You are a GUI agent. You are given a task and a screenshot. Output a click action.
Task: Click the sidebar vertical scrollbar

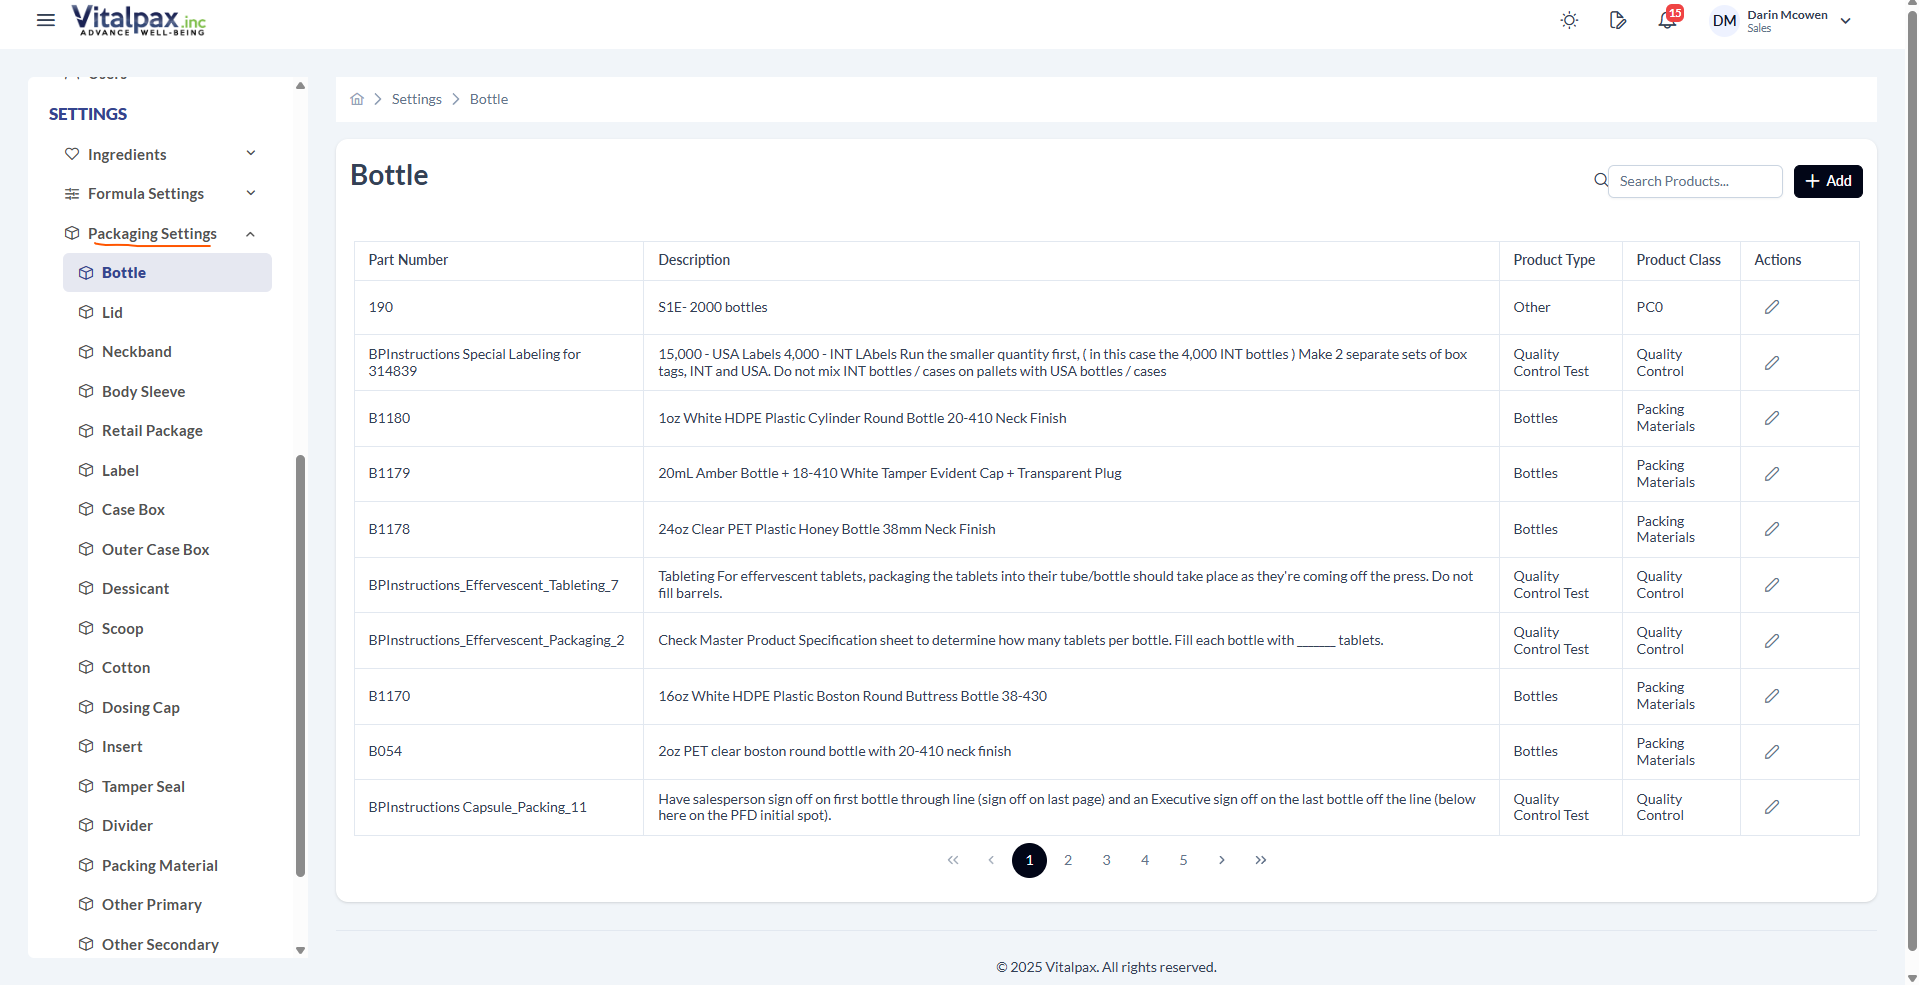click(300, 665)
